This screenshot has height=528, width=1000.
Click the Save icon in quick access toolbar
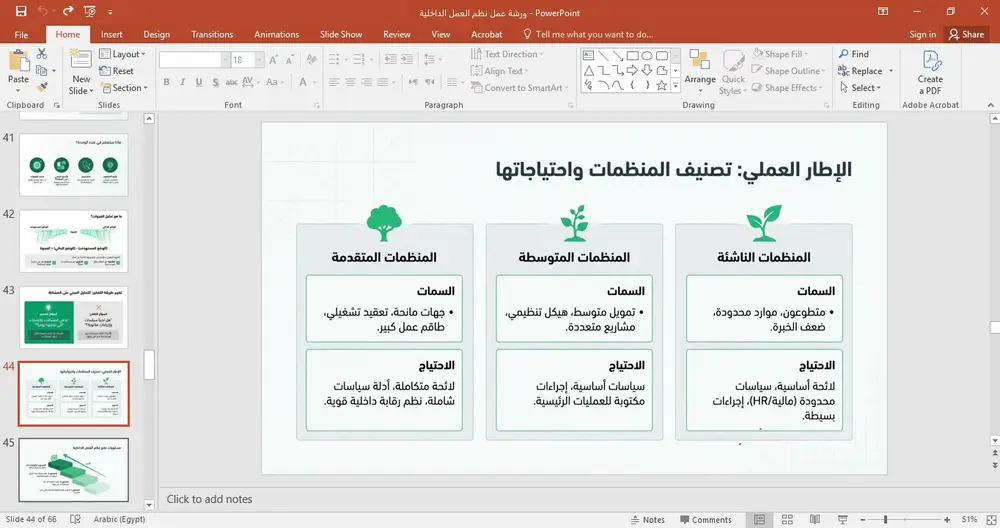(21, 11)
